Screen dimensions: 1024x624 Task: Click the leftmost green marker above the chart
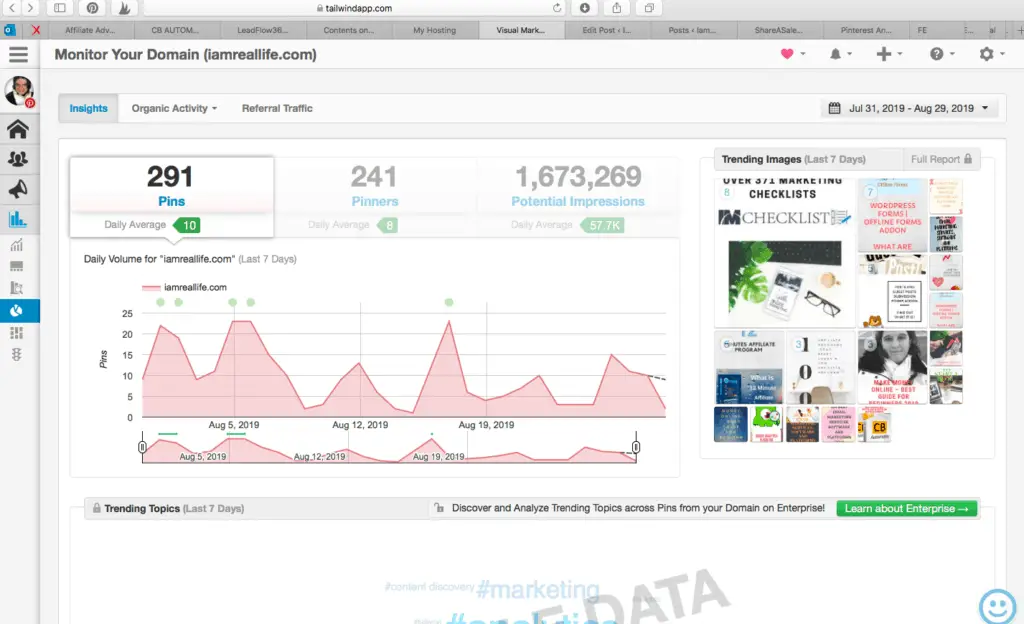click(161, 302)
